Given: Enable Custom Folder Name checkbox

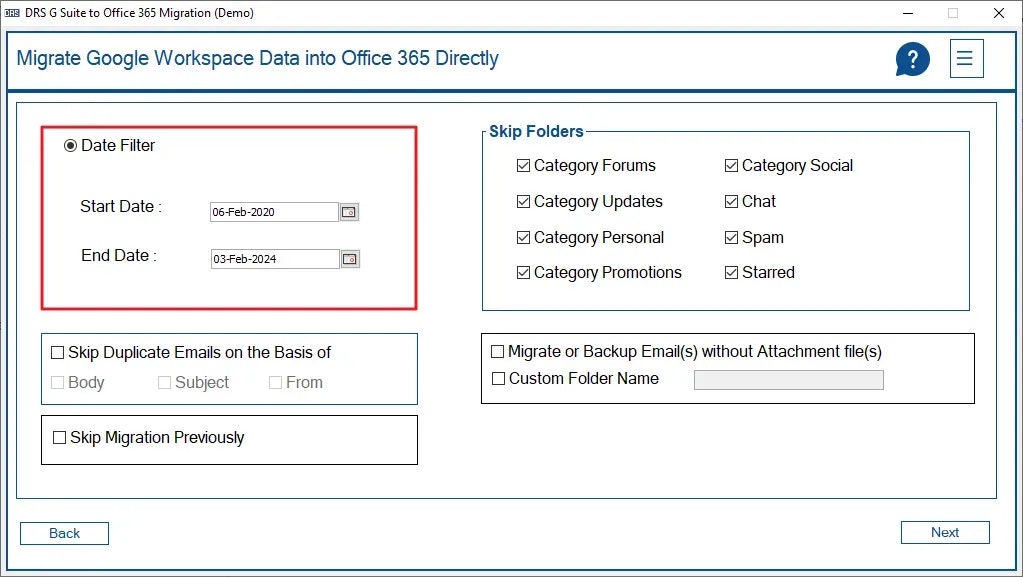Looking at the screenshot, I should (x=498, y=379).
